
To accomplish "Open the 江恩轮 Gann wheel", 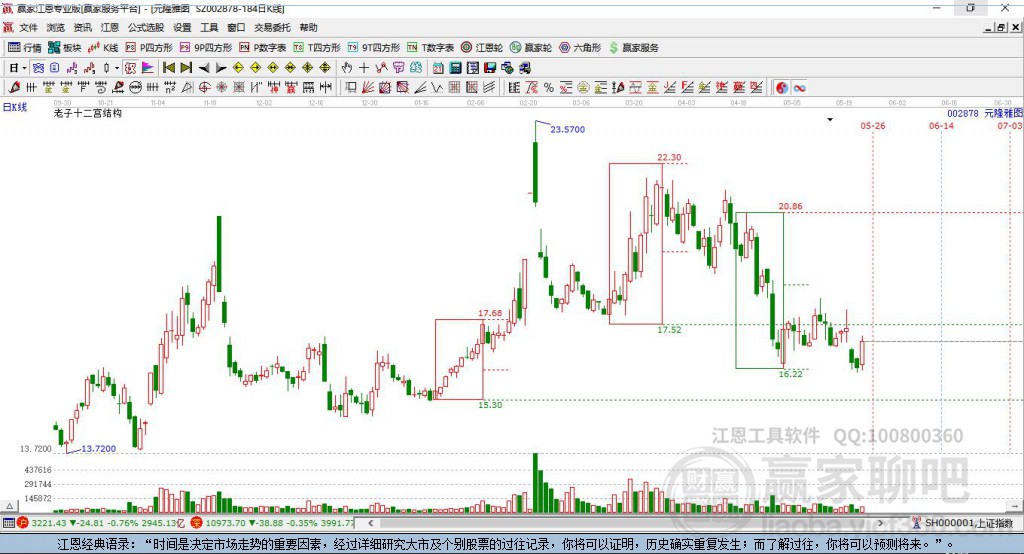I will (482, 48).
